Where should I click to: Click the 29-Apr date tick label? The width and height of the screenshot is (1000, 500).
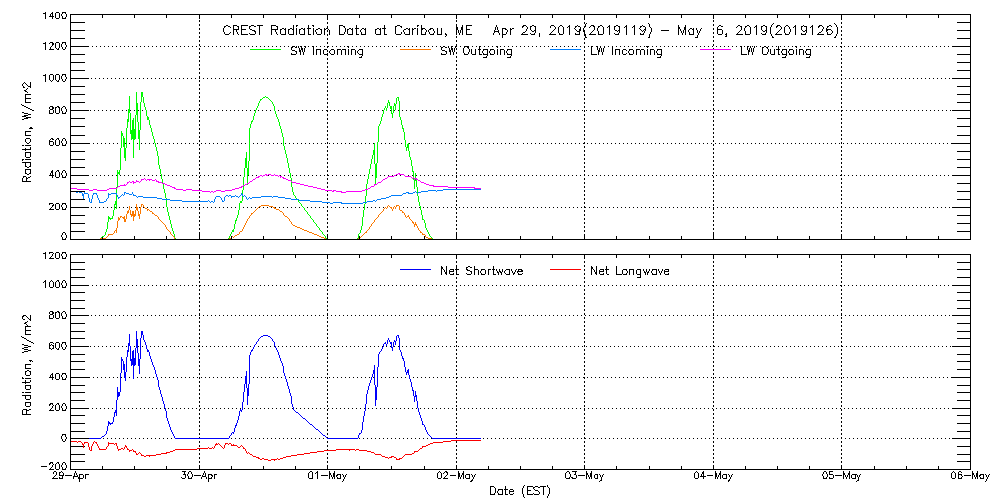point(72,477)
